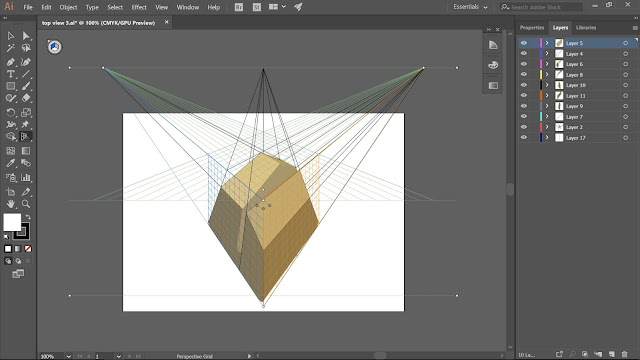Select the Zoom tool

tap(26, 204)
